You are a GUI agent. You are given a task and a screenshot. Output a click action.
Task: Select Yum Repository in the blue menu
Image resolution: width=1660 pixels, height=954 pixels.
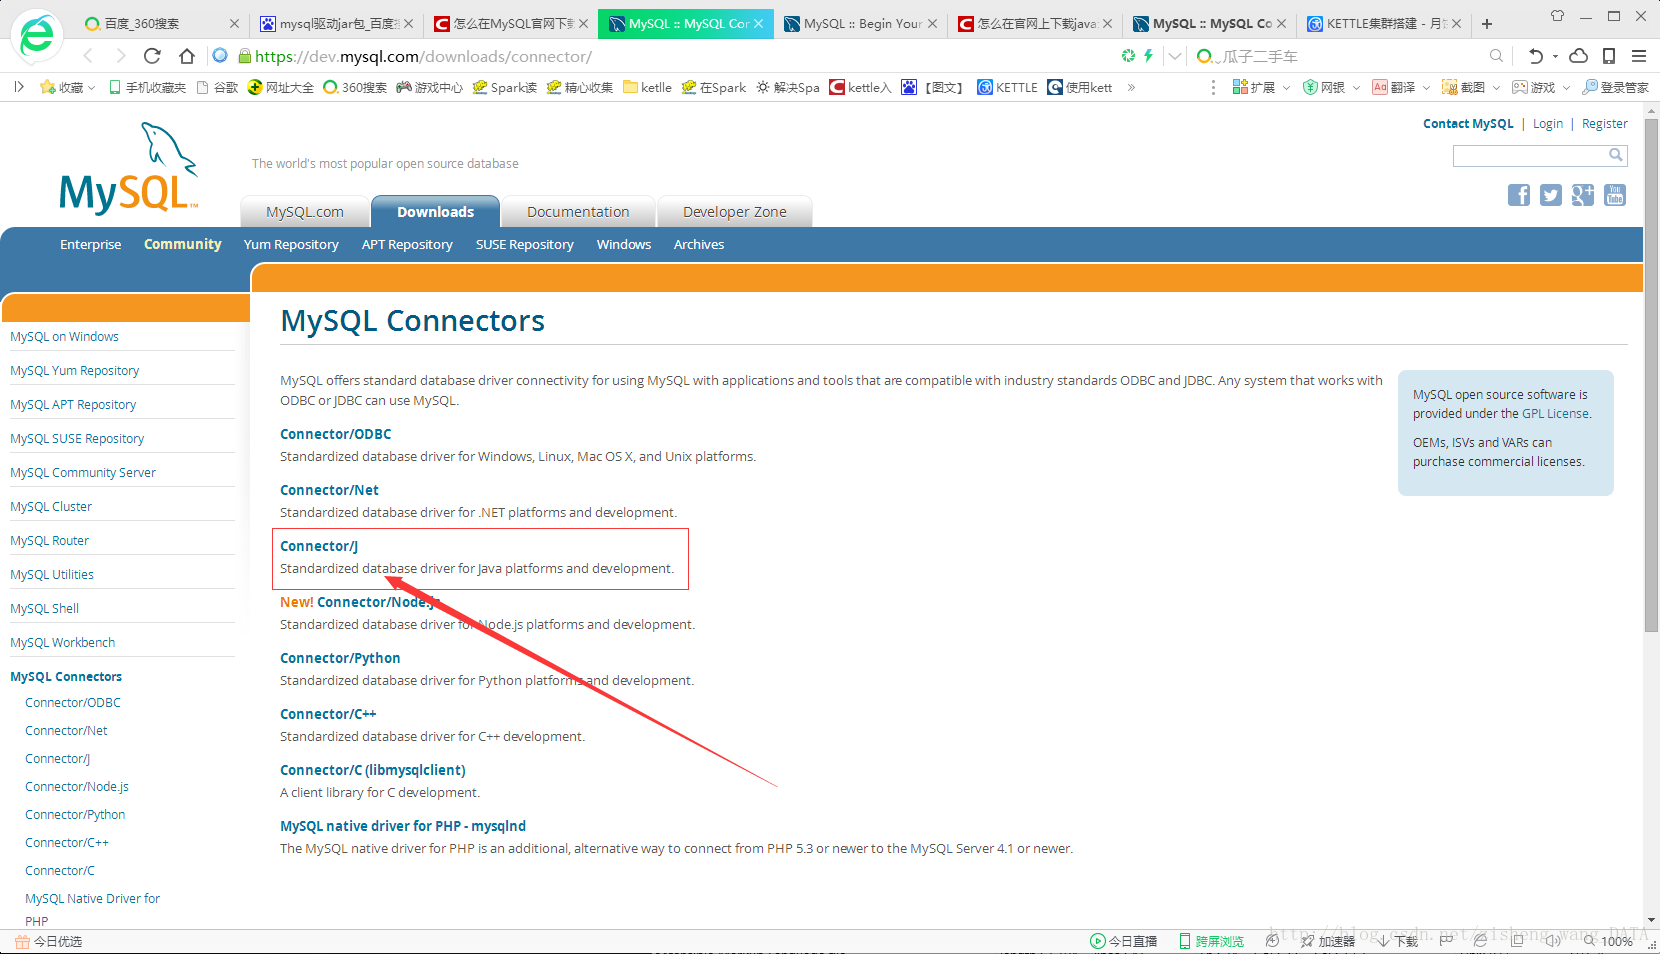[291, 244]
